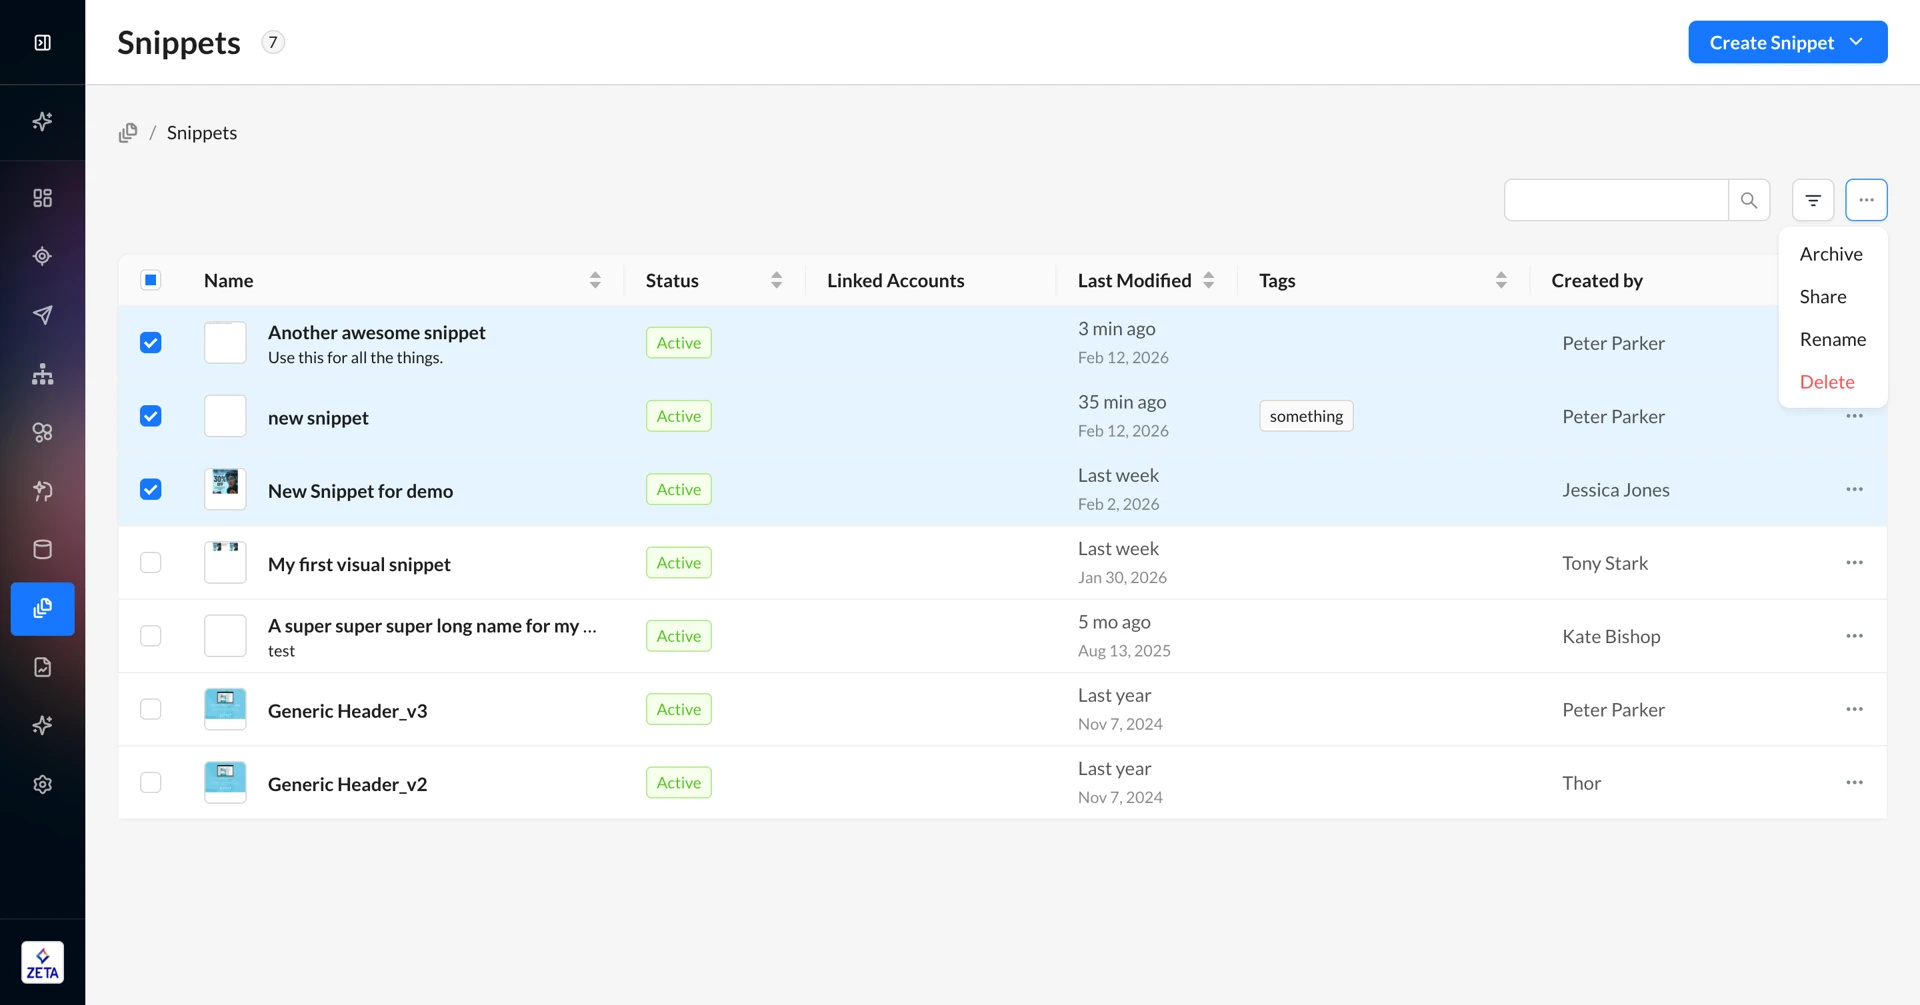This screenshot has width=1920, height=1005.
Task: Open the filter icon button
Action: pos(1812,200)
